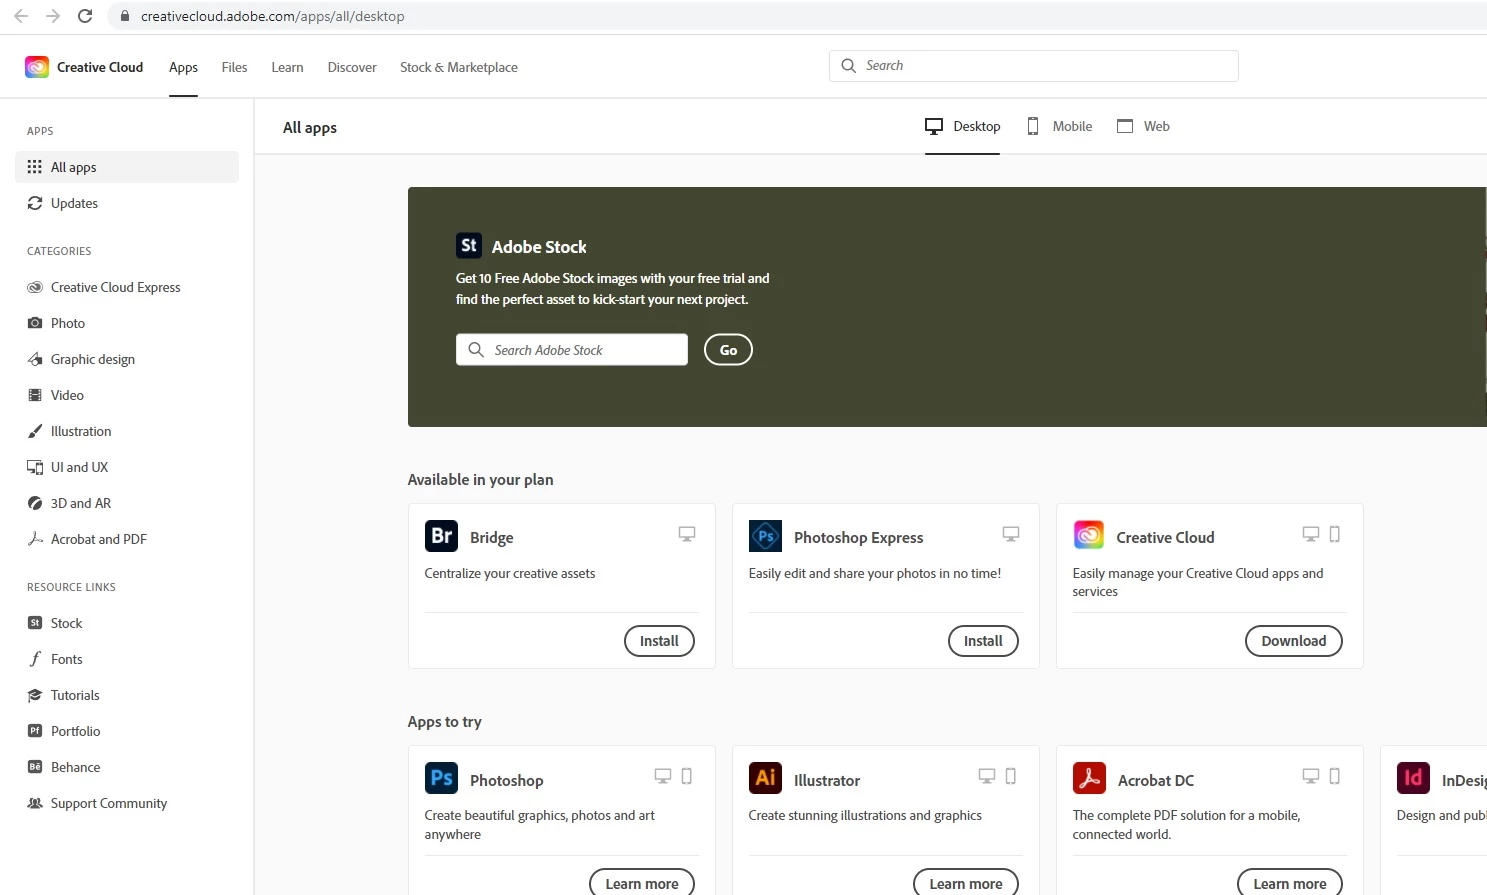
Task: Open the Files tab in top navigation
Action: (x=234, y=67)
